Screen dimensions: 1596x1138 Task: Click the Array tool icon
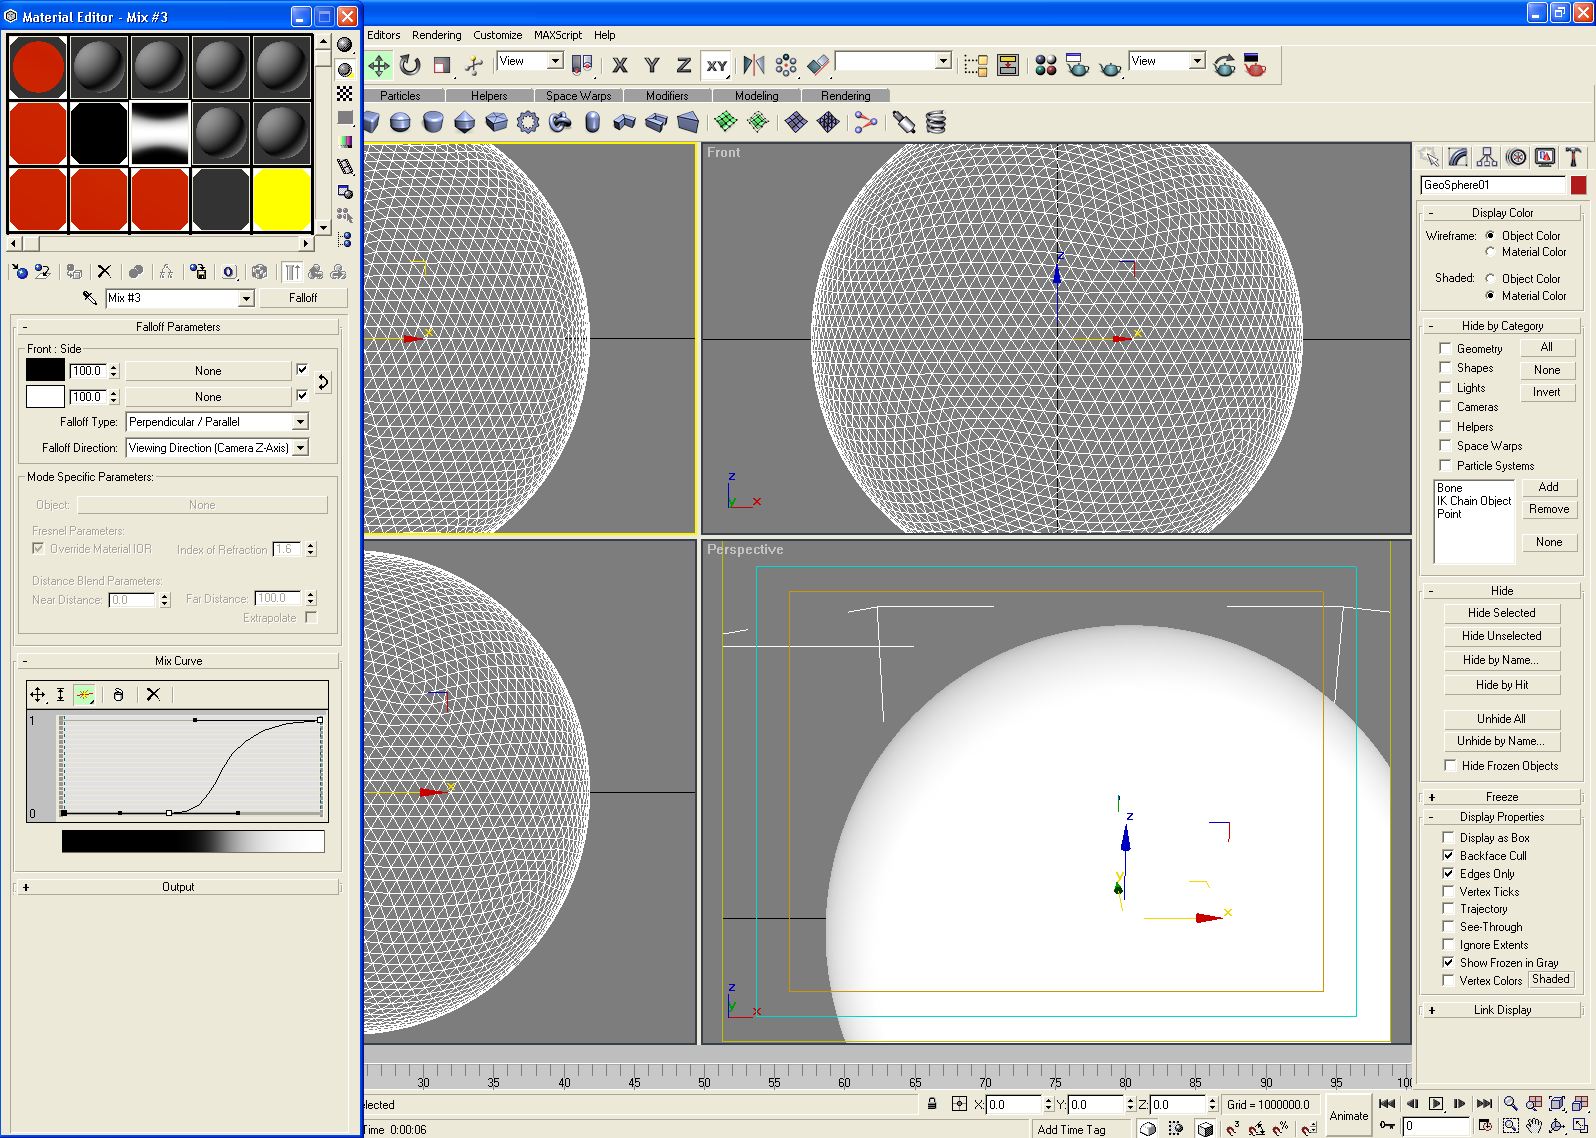[786, 66]
